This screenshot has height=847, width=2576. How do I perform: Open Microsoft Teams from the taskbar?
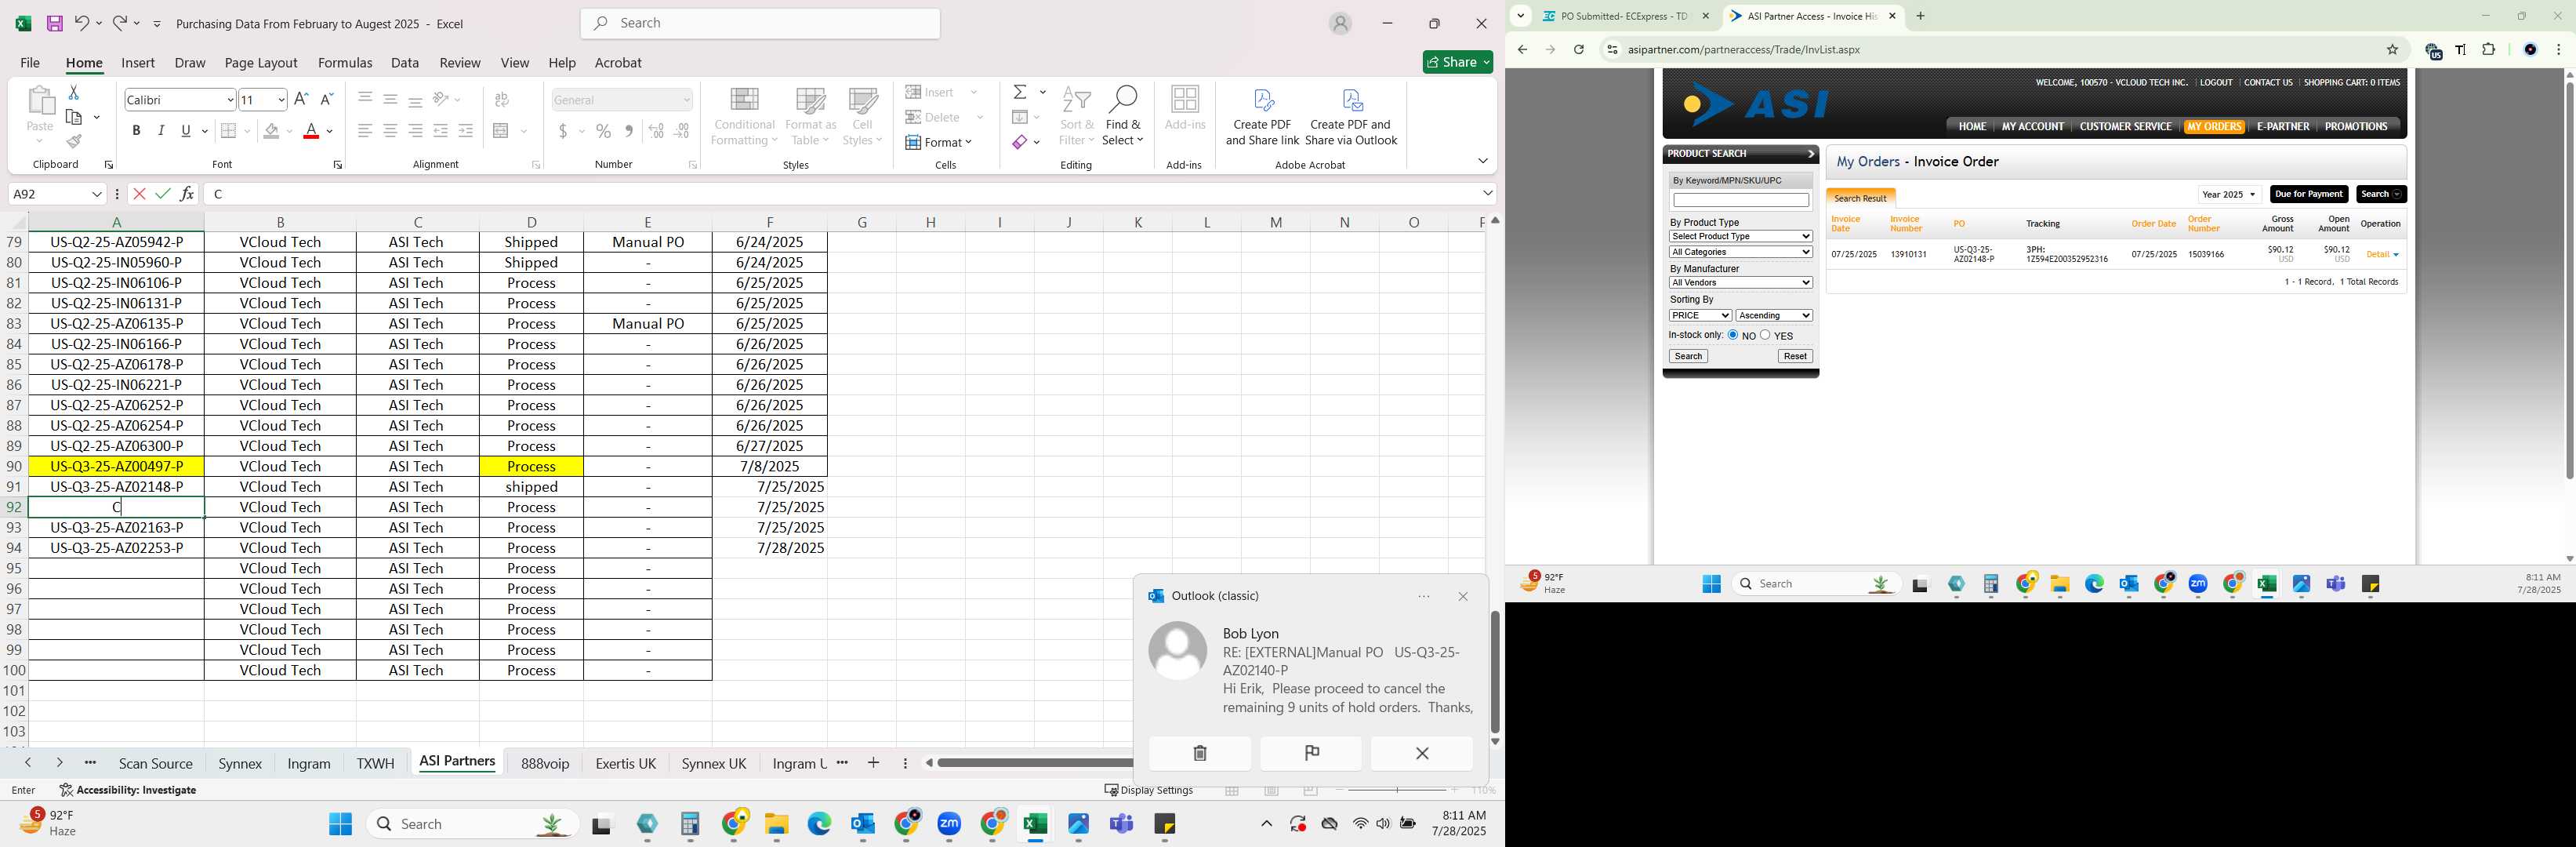pyautogui.click(x=1121, y=824)
